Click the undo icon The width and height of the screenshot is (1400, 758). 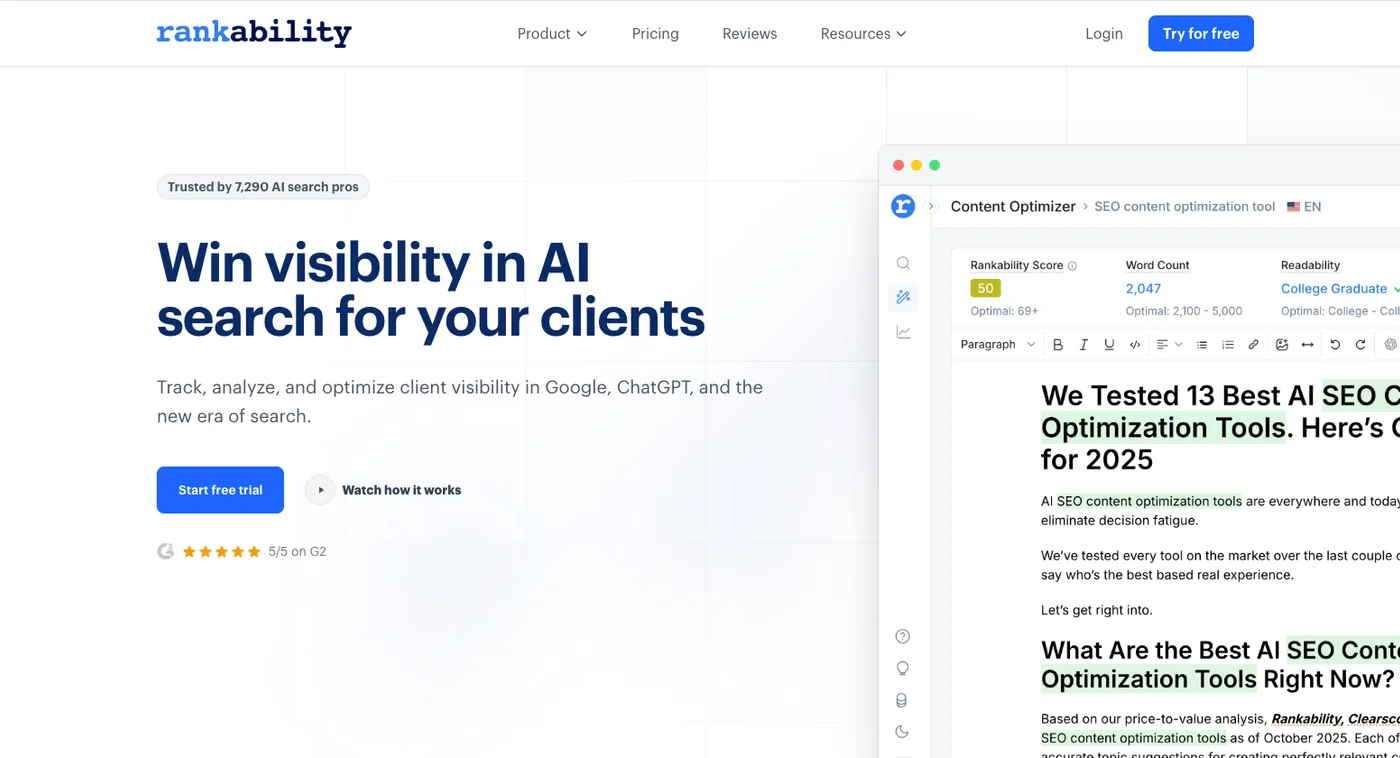click(1335, 344)
